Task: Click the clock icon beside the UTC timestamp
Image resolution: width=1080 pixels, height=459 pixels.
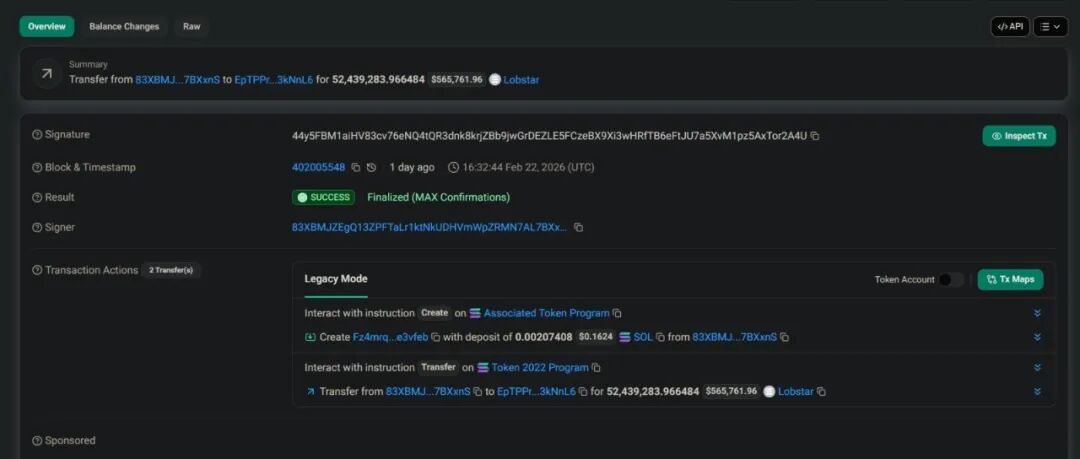Action: (453, 167)
